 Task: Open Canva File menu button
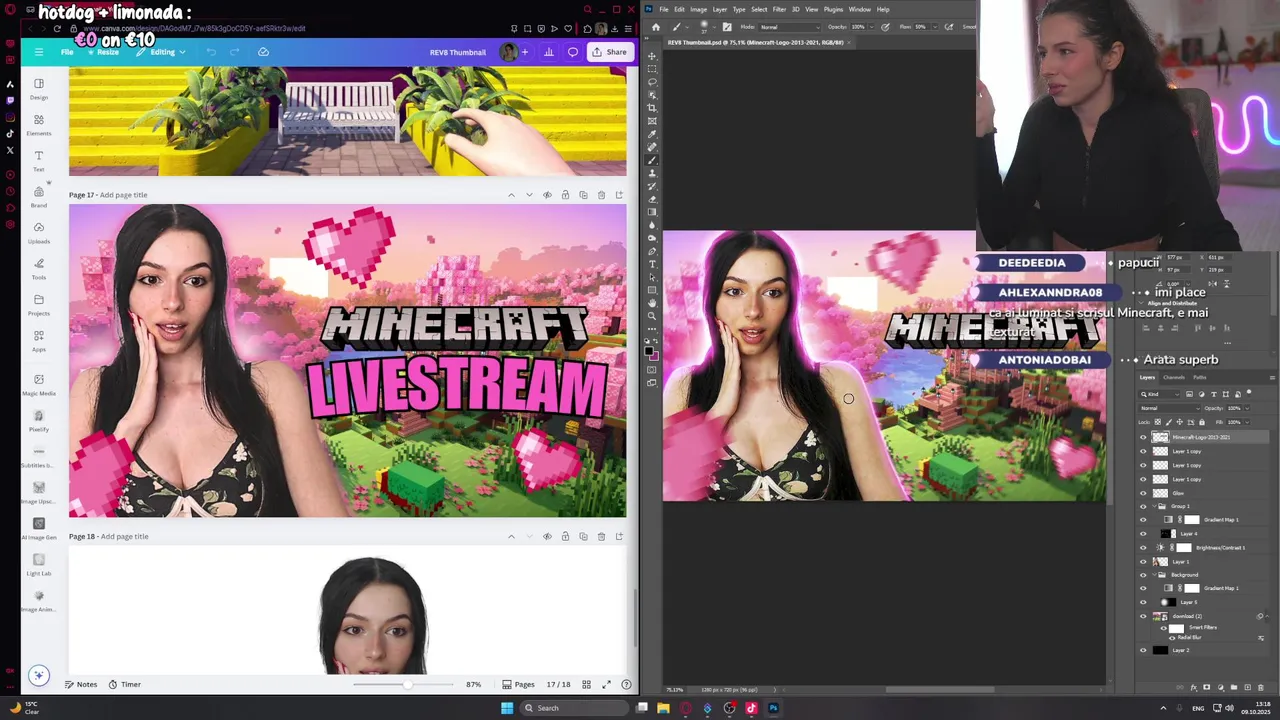(x=67, y=52)
